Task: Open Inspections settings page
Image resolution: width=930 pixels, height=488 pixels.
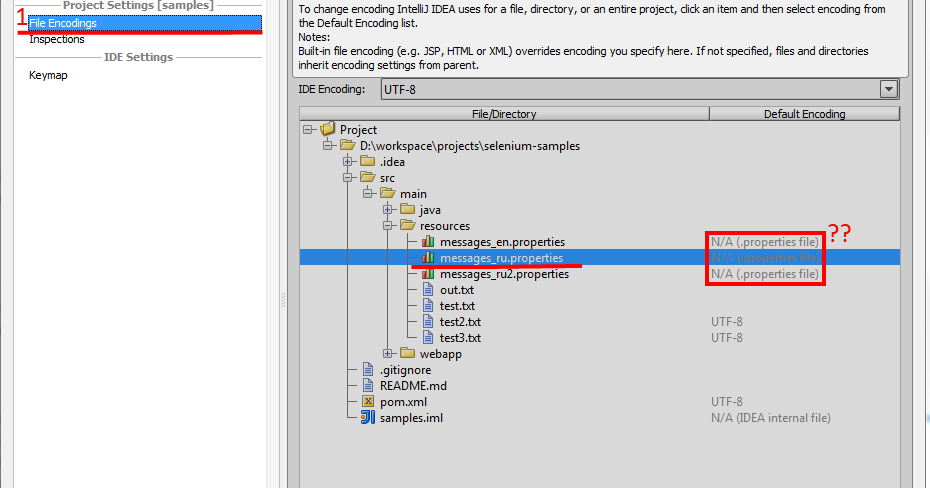Action: (57, 39)
